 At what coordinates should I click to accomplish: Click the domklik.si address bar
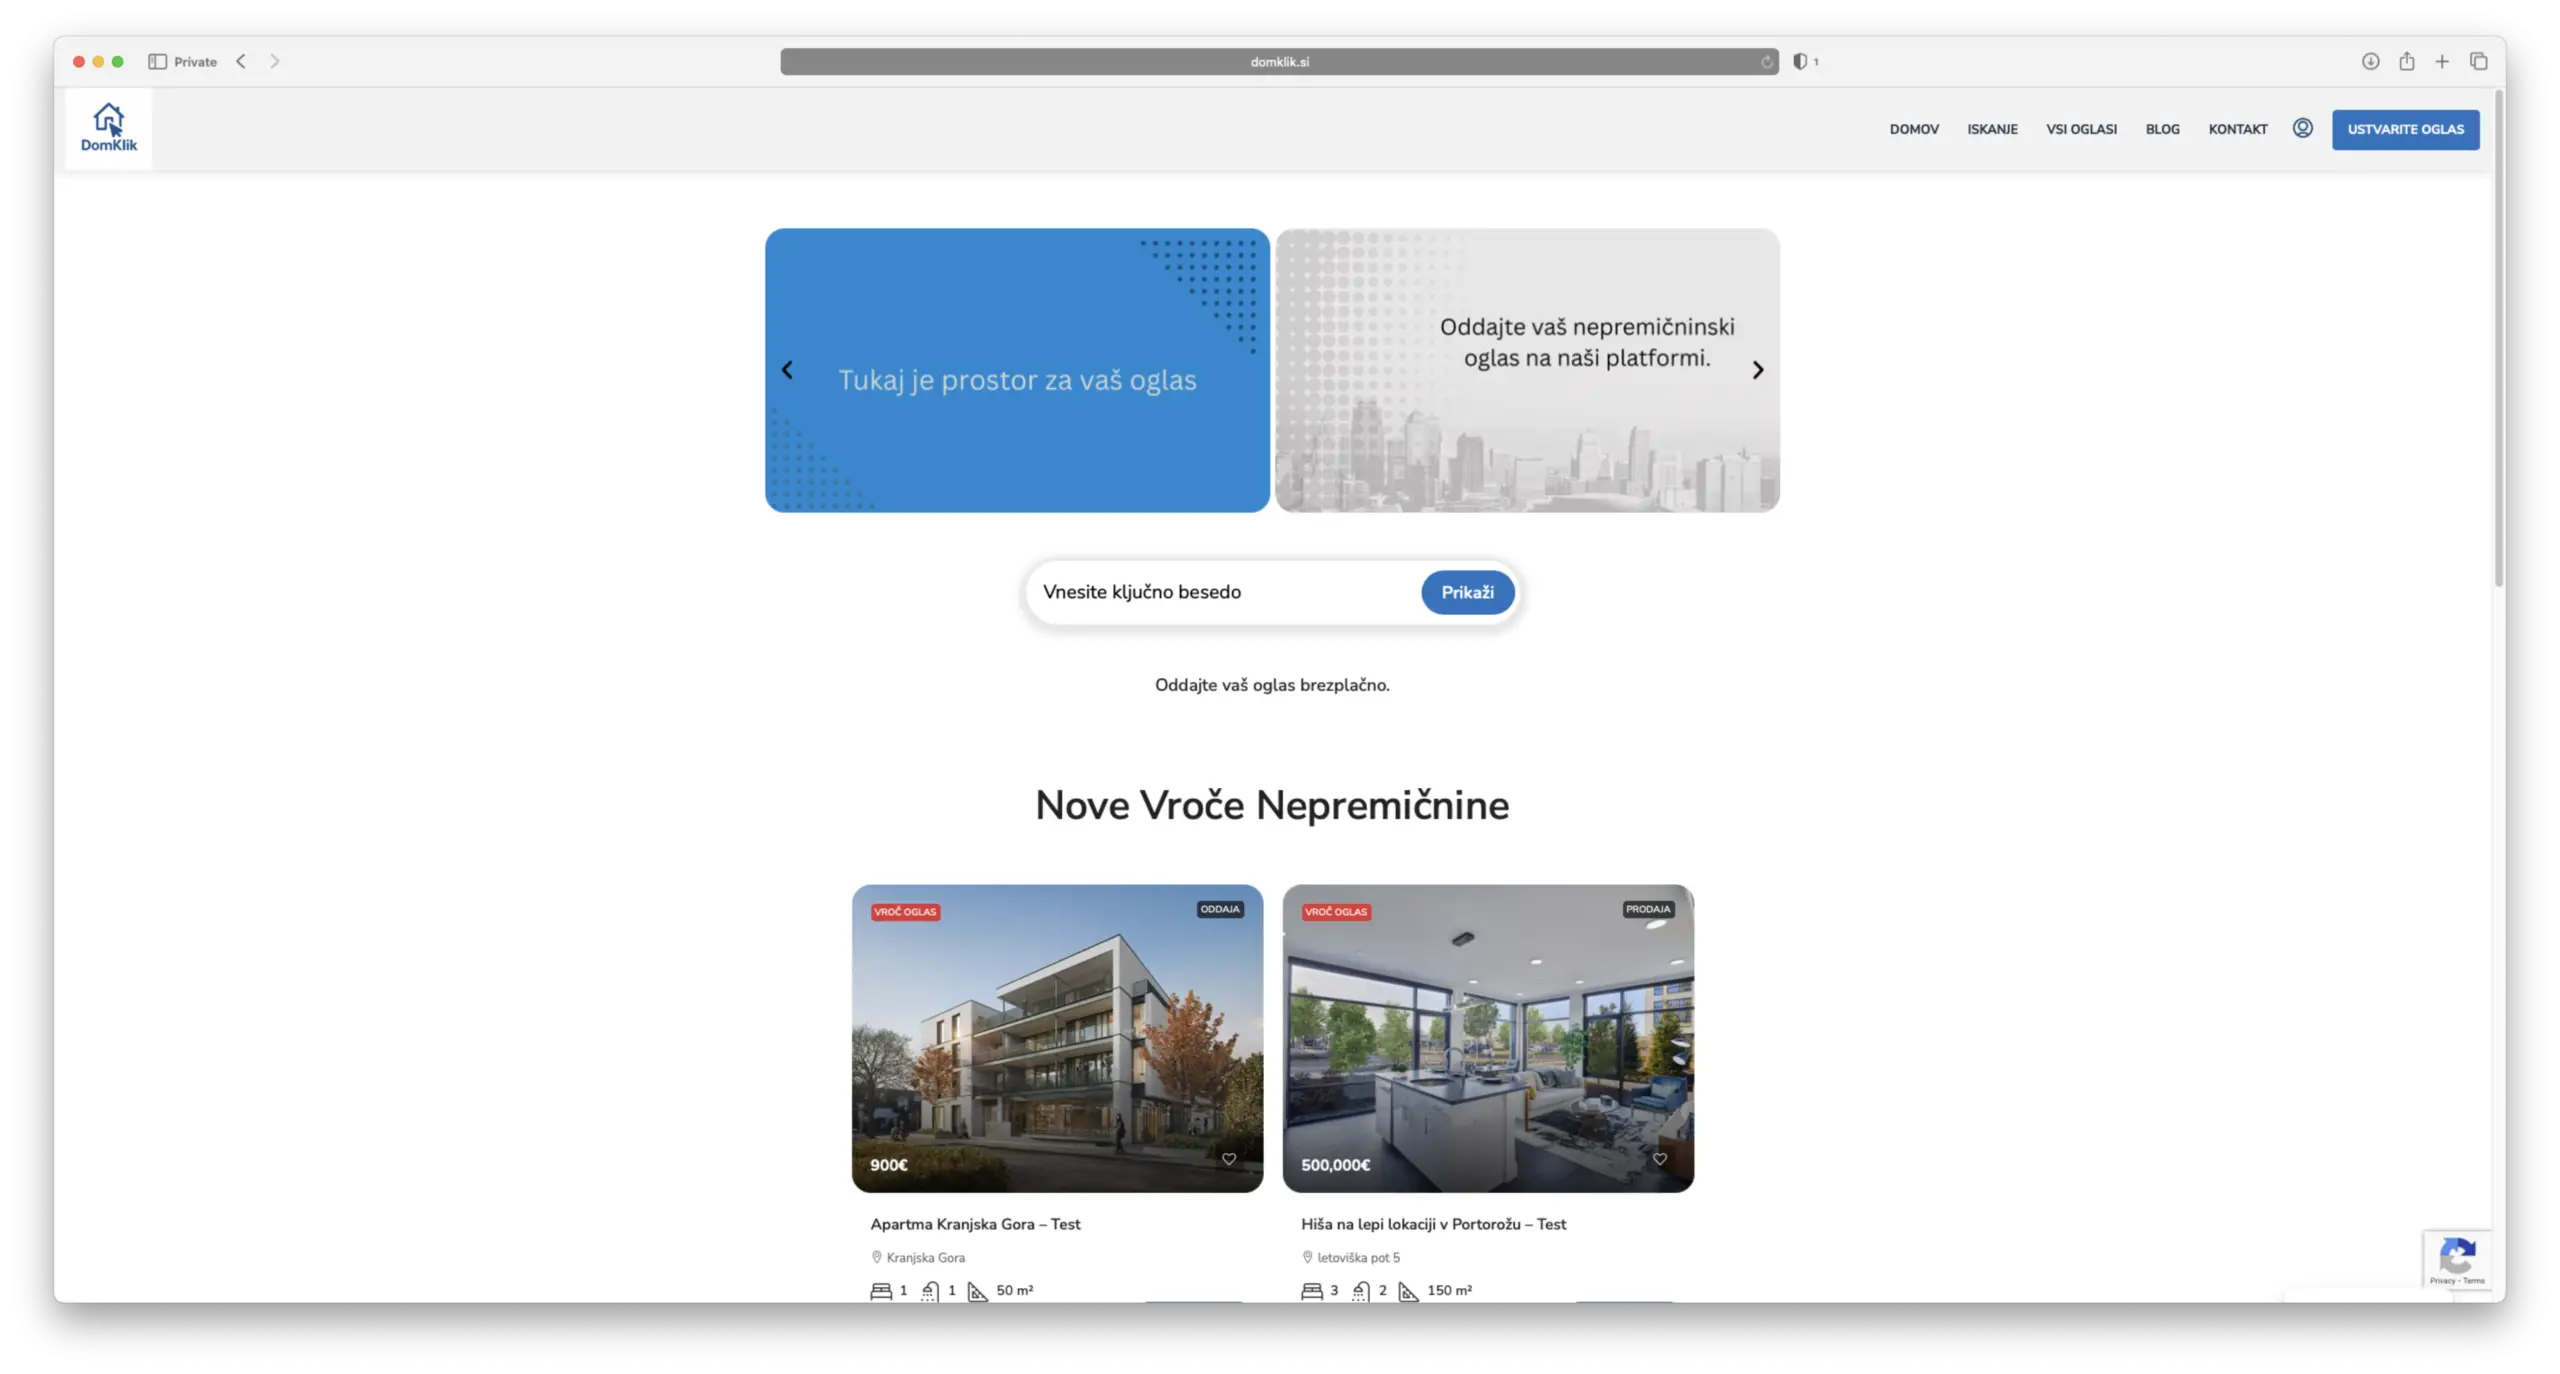1279,61
